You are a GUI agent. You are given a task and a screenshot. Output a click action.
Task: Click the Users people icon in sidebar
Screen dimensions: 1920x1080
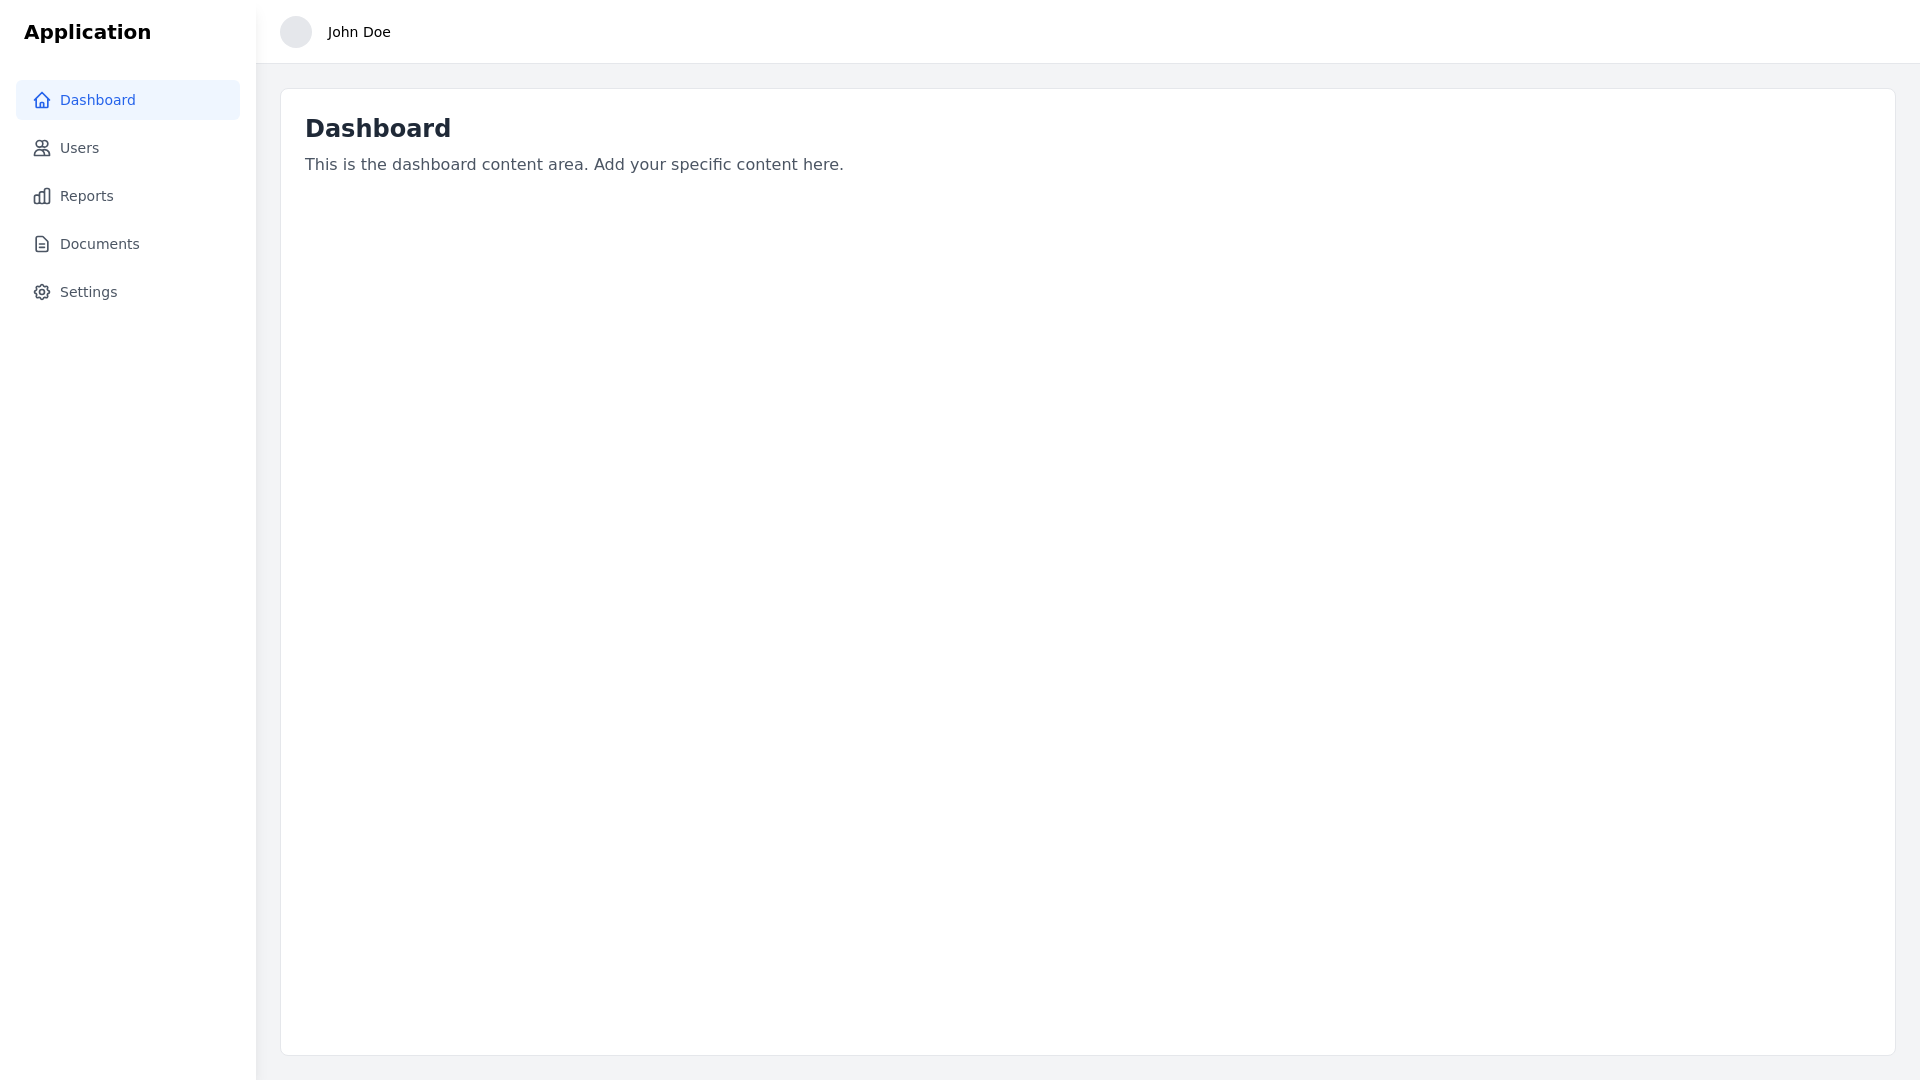(41, 148)
